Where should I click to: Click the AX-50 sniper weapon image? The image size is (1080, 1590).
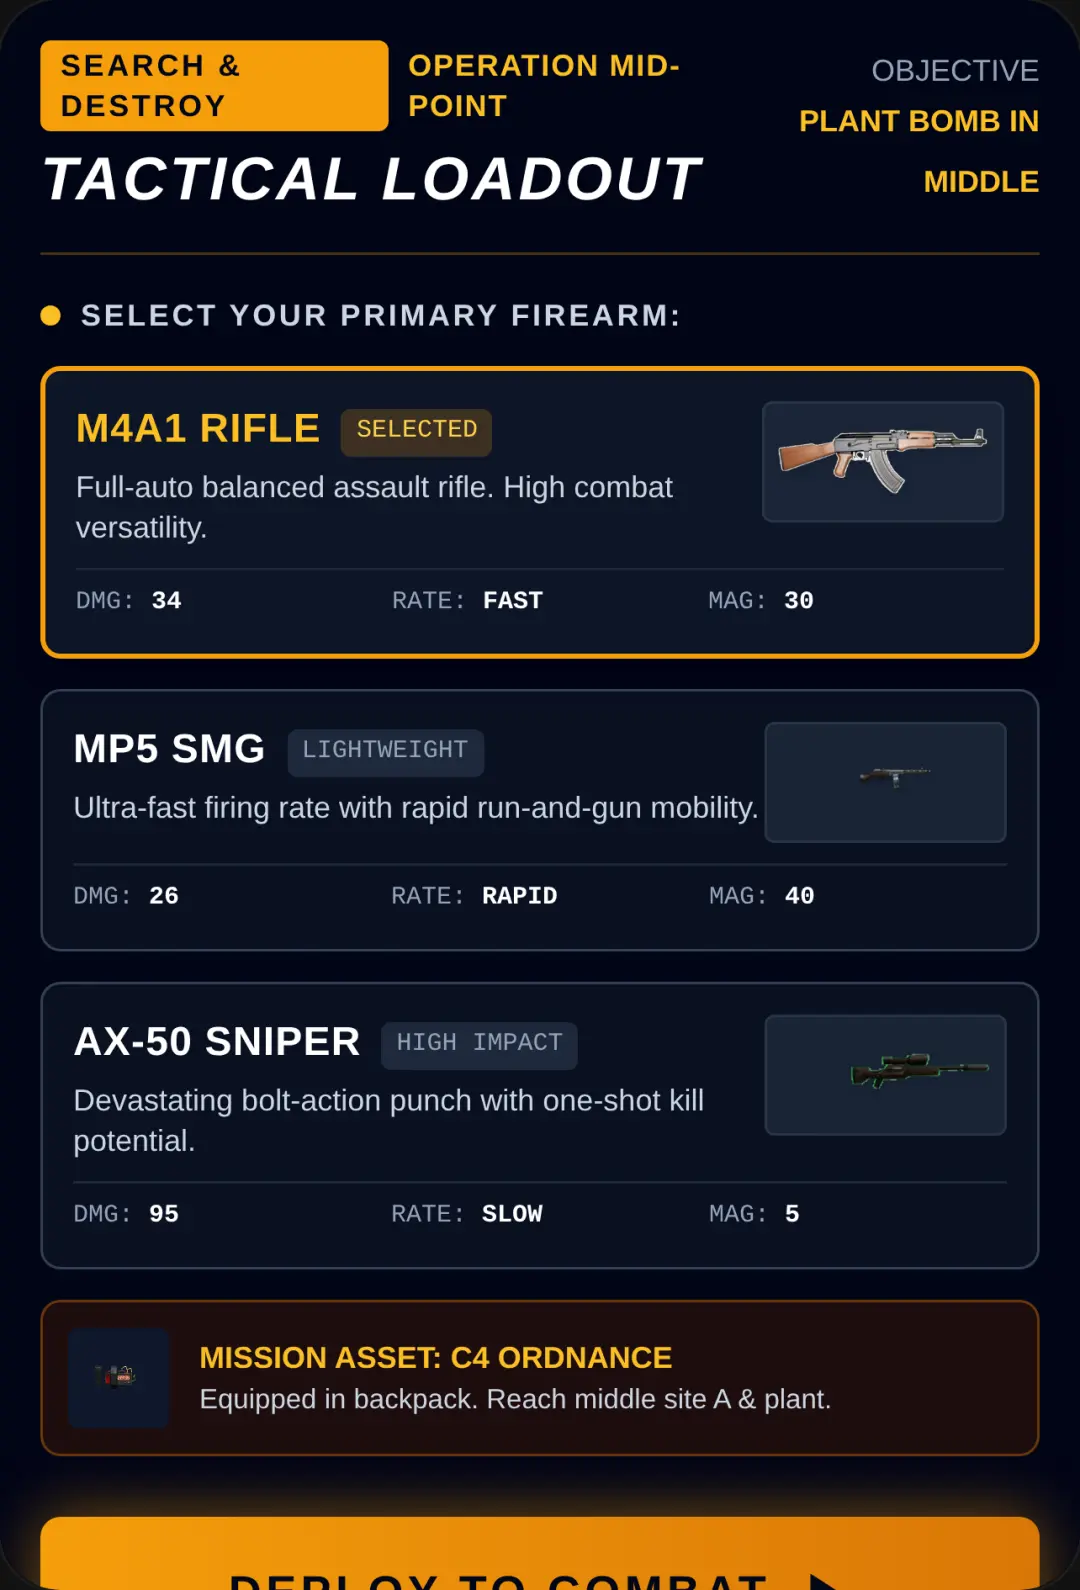click(885, 1075)
